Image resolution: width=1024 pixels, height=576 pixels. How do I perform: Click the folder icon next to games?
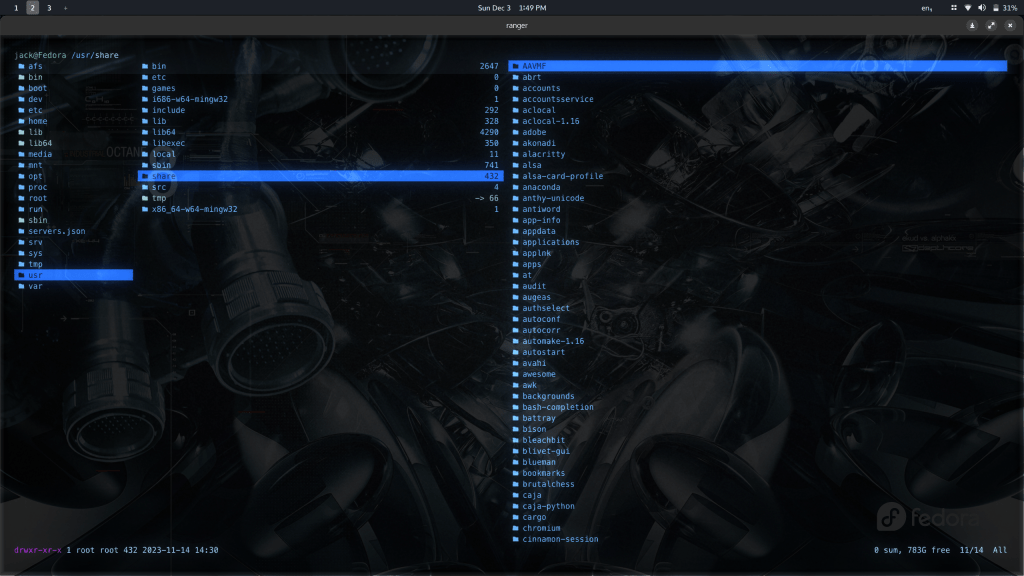145,88
